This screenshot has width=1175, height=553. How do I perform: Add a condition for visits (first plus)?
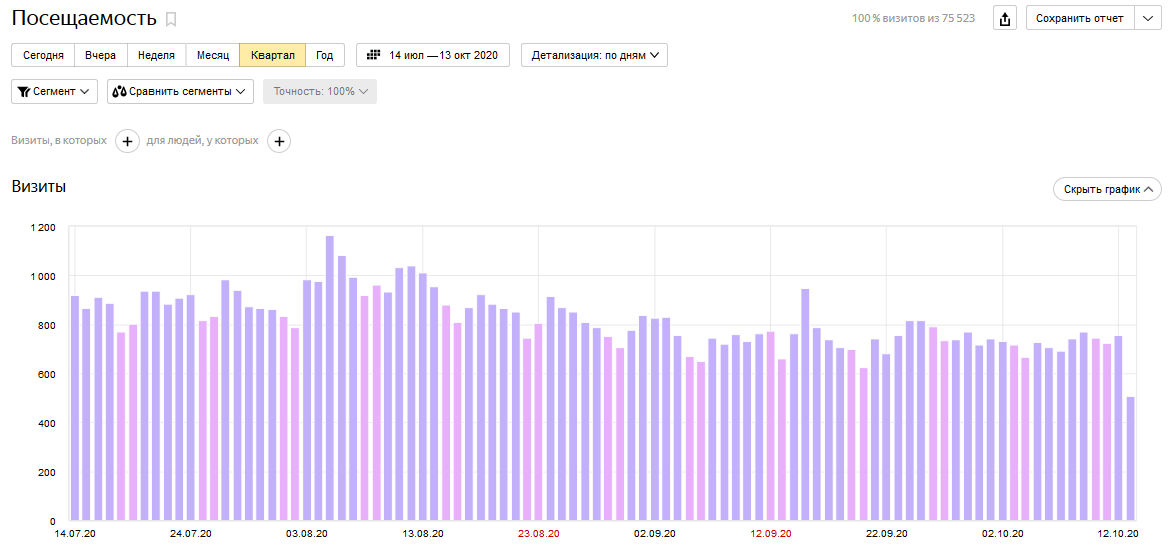[127, 141]
